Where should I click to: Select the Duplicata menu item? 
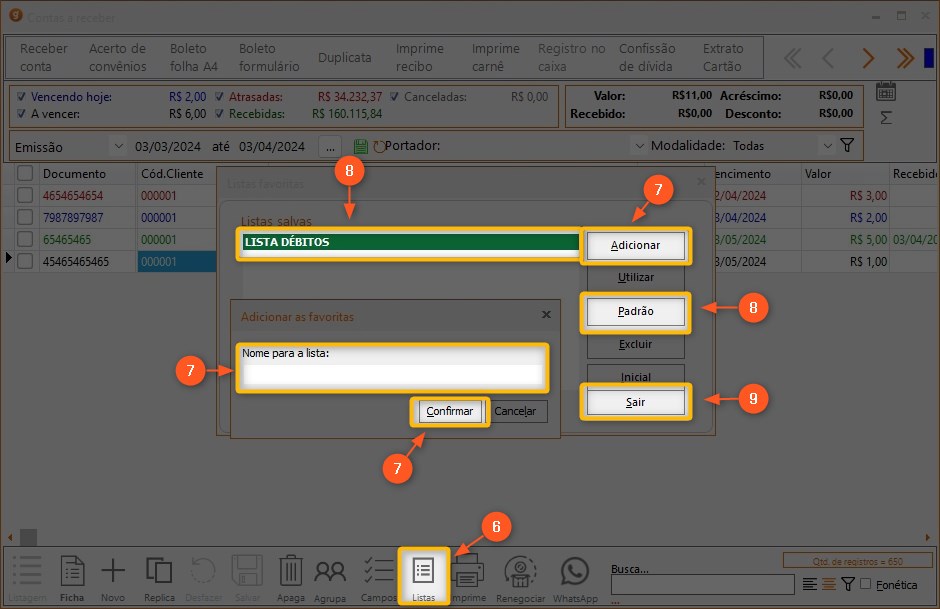344,57
